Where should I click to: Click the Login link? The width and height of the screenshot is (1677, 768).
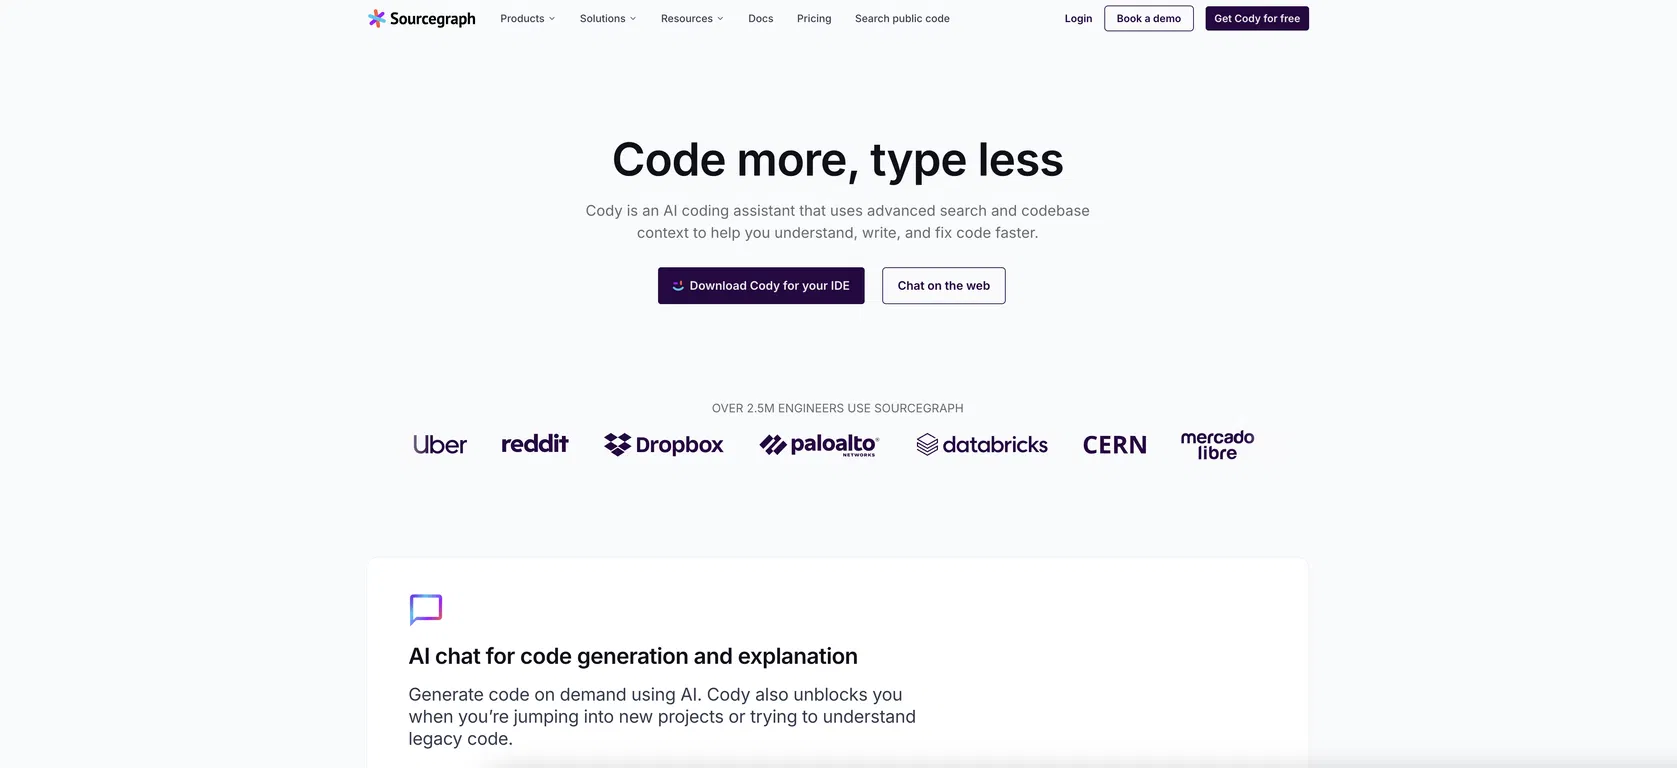click(1078, 19)
